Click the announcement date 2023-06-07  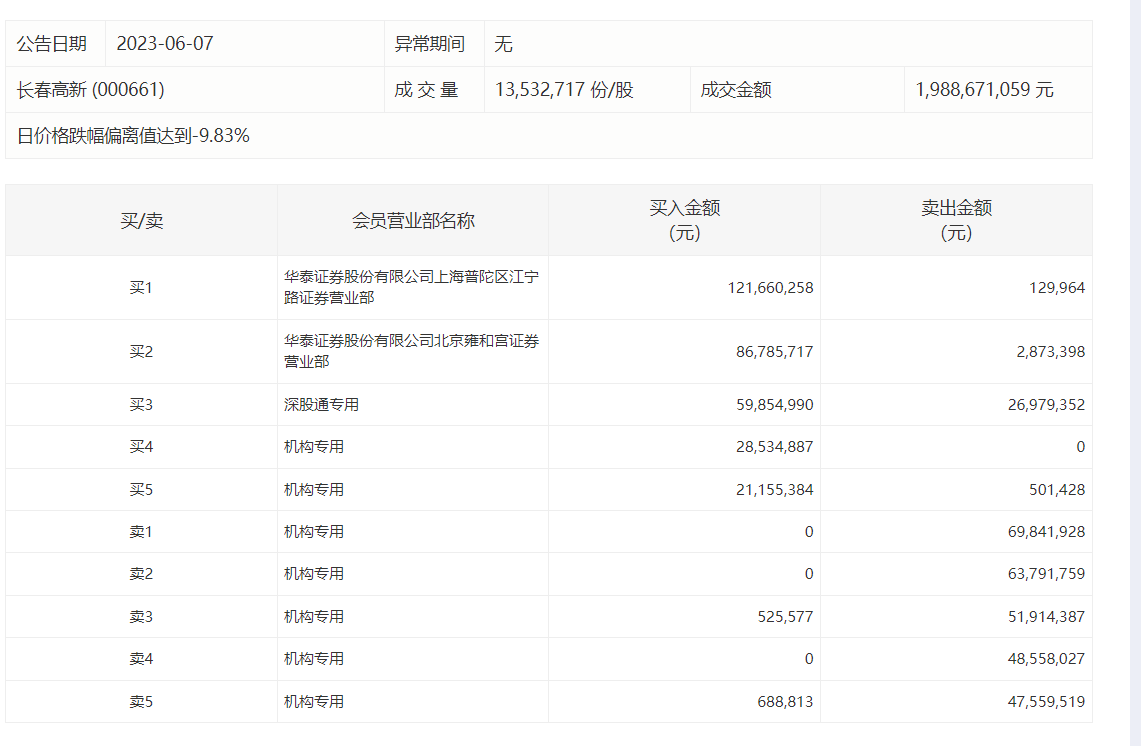pos(164,44)
